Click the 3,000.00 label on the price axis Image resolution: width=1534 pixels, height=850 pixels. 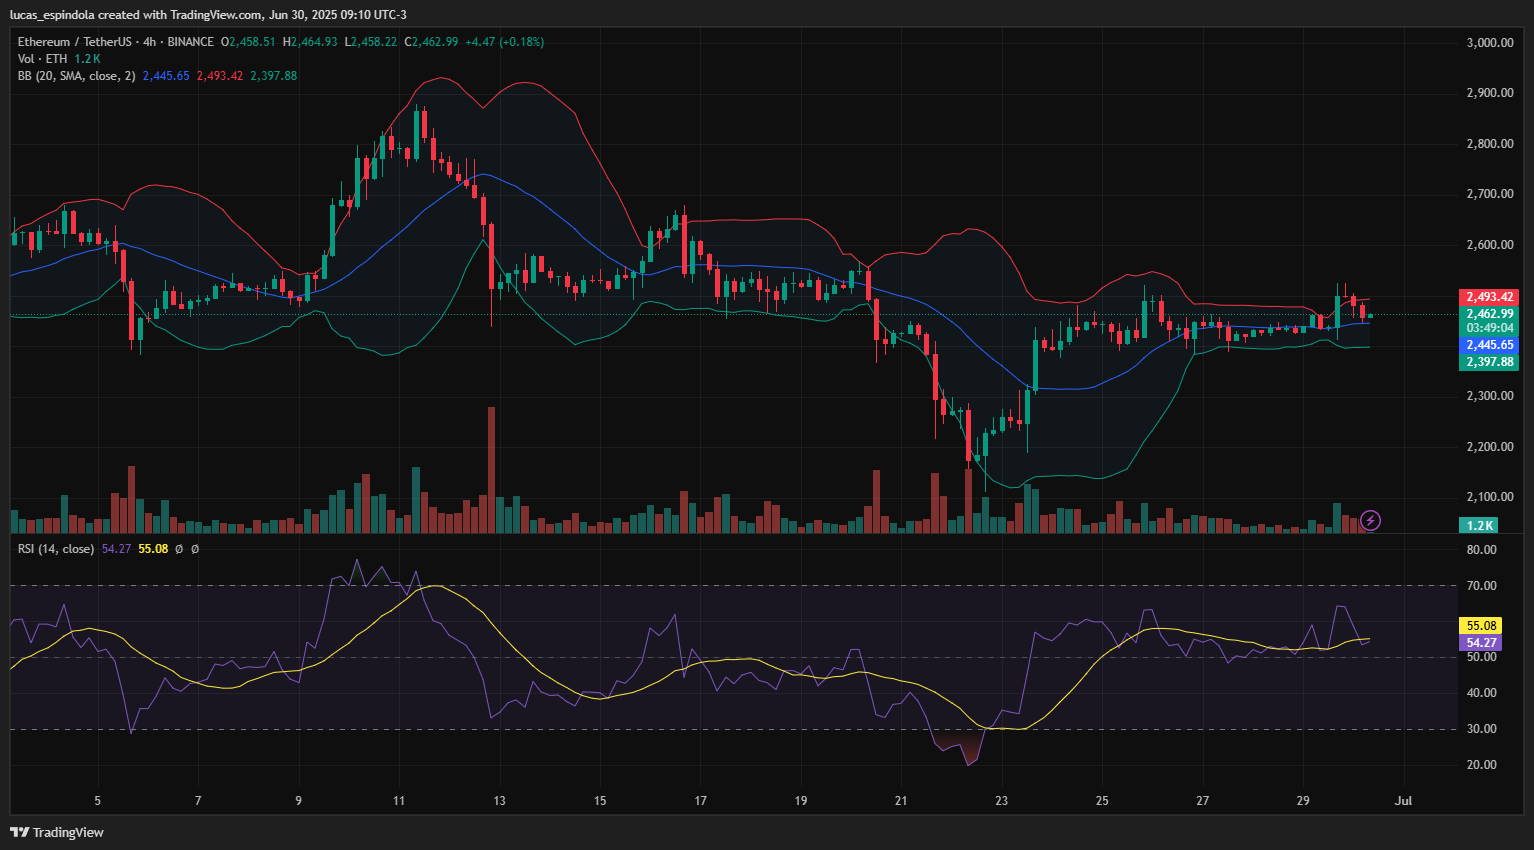pos(1489,43)
